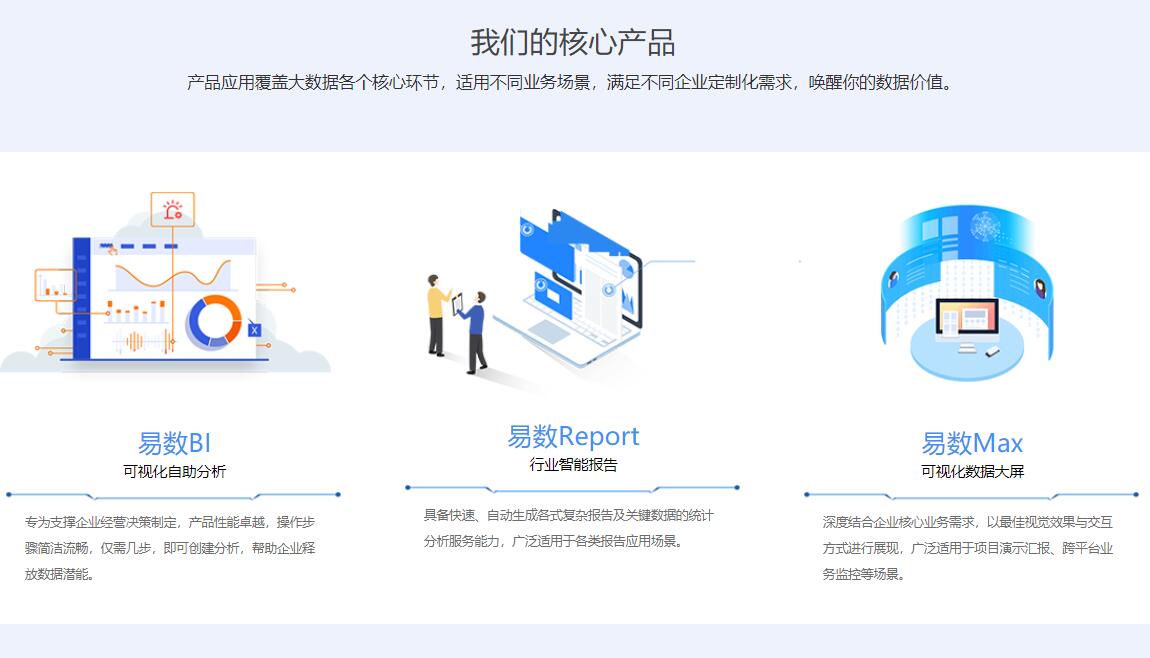
Task: Click the computer monitor in 易数Max illustration
Action: click(967, 320)
